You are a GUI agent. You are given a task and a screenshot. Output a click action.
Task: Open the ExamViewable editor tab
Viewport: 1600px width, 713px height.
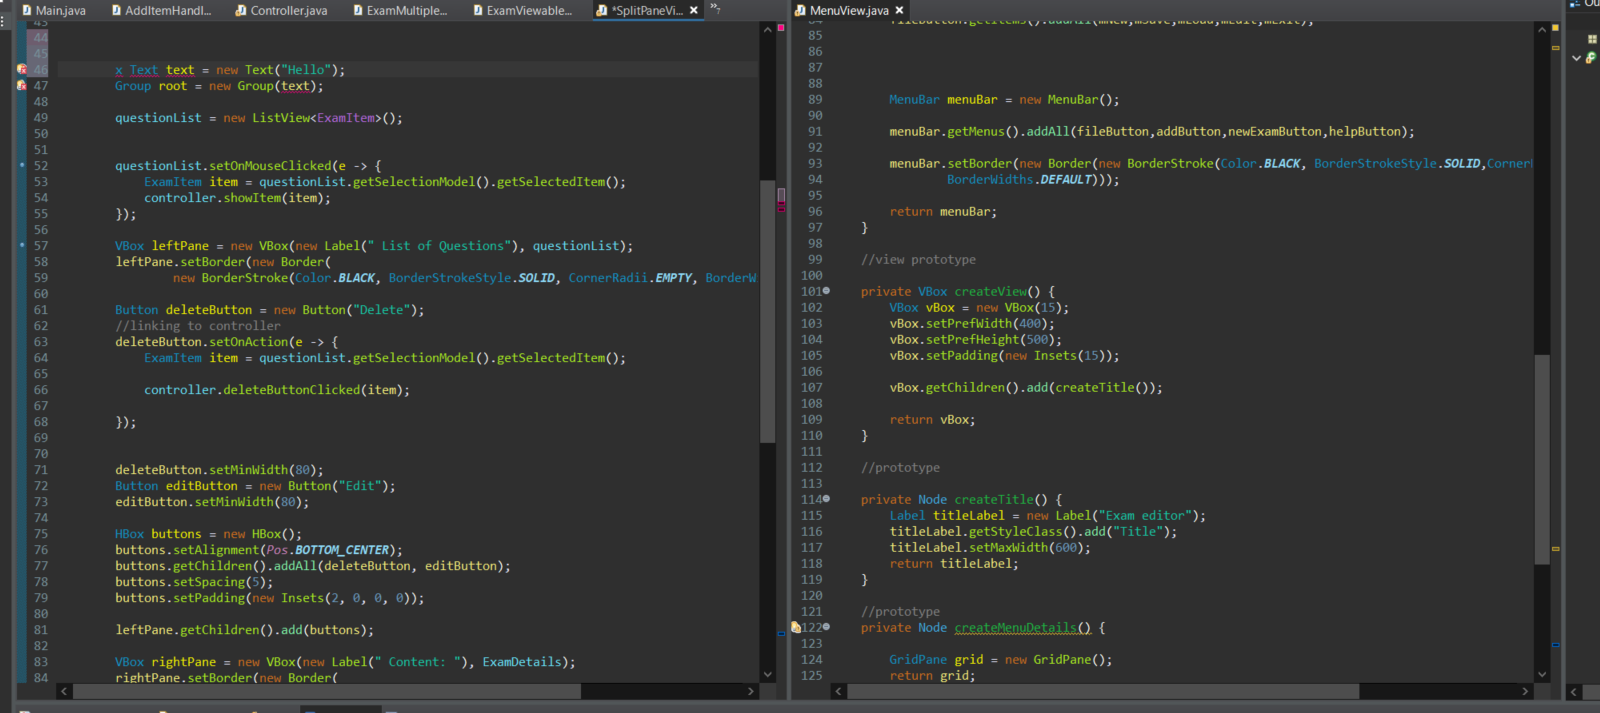pos(528,10)
